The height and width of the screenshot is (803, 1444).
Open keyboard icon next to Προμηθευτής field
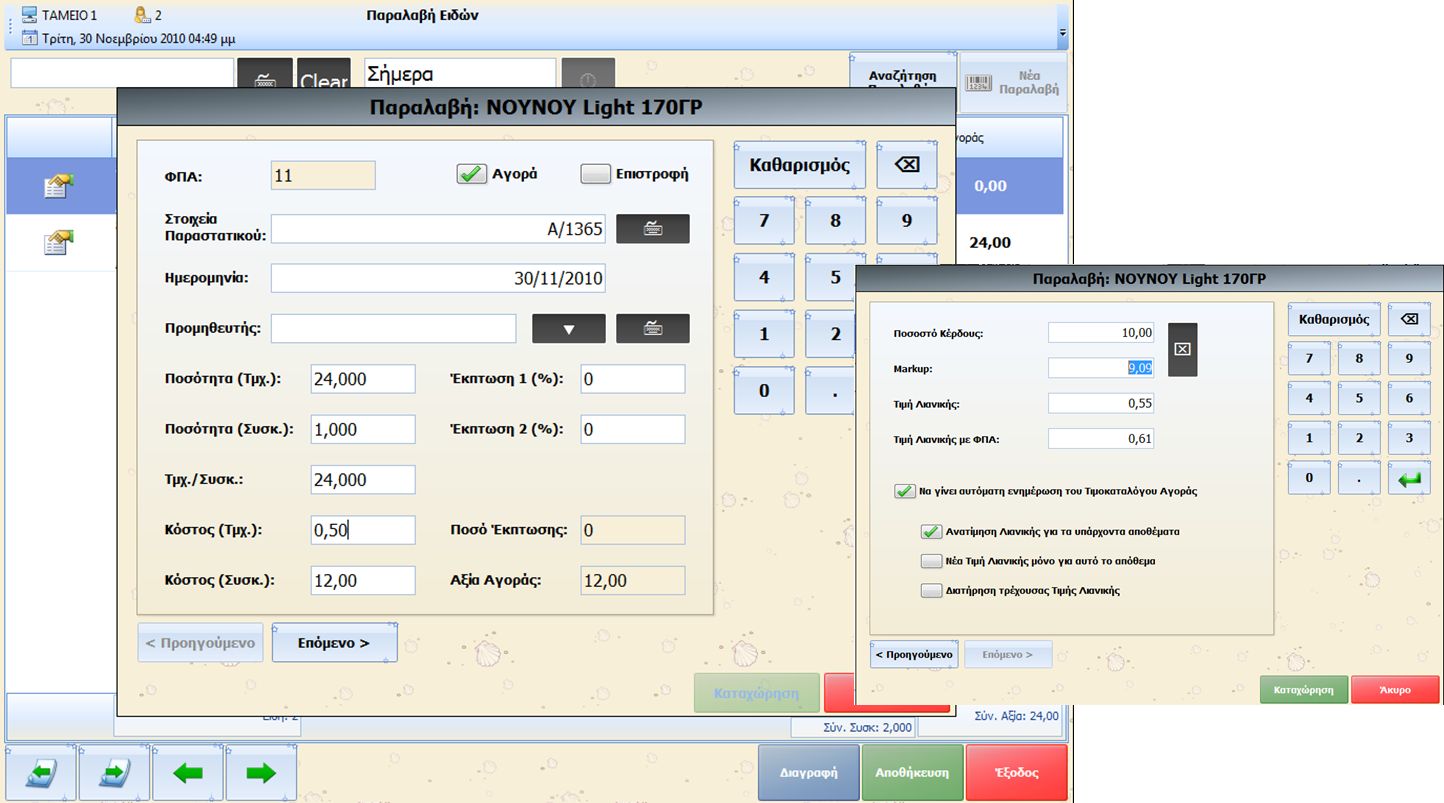tap(652, 328)
